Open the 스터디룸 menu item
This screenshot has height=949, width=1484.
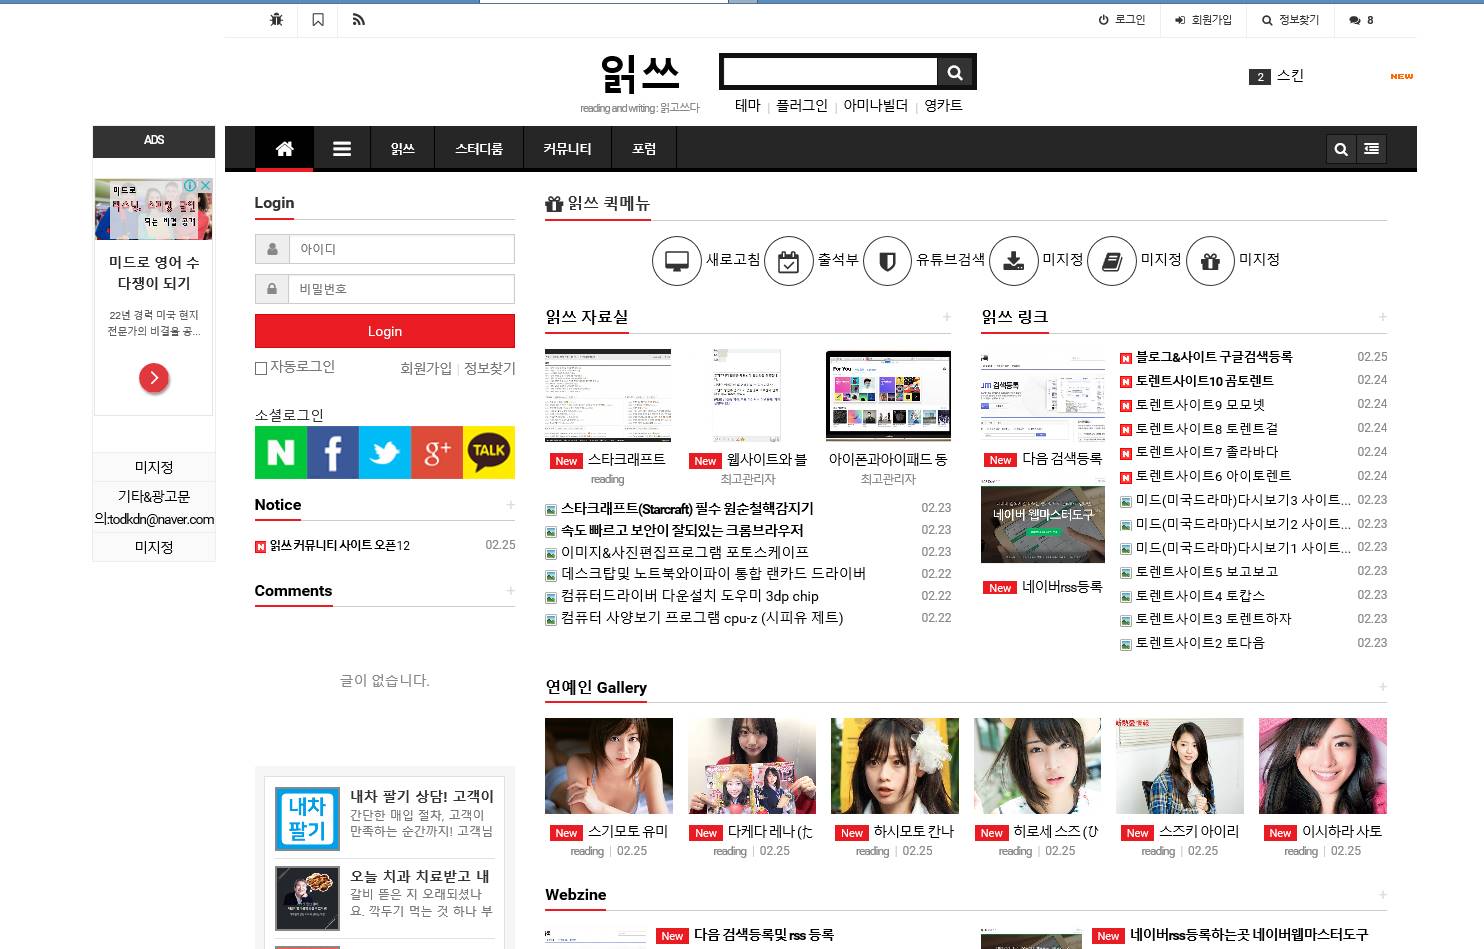[x=478, y=149]
